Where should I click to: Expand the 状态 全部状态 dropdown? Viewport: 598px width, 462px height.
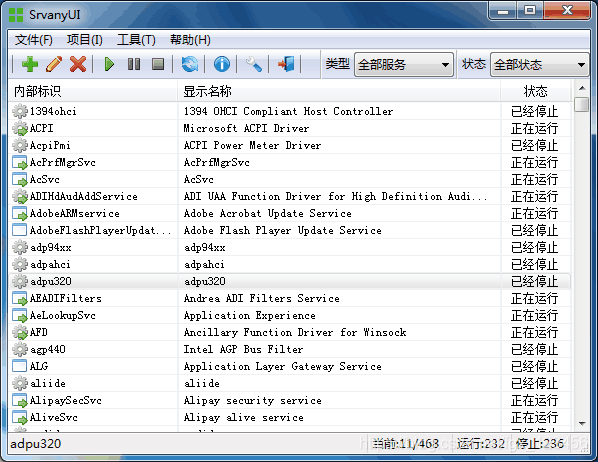tap(540, 64)
